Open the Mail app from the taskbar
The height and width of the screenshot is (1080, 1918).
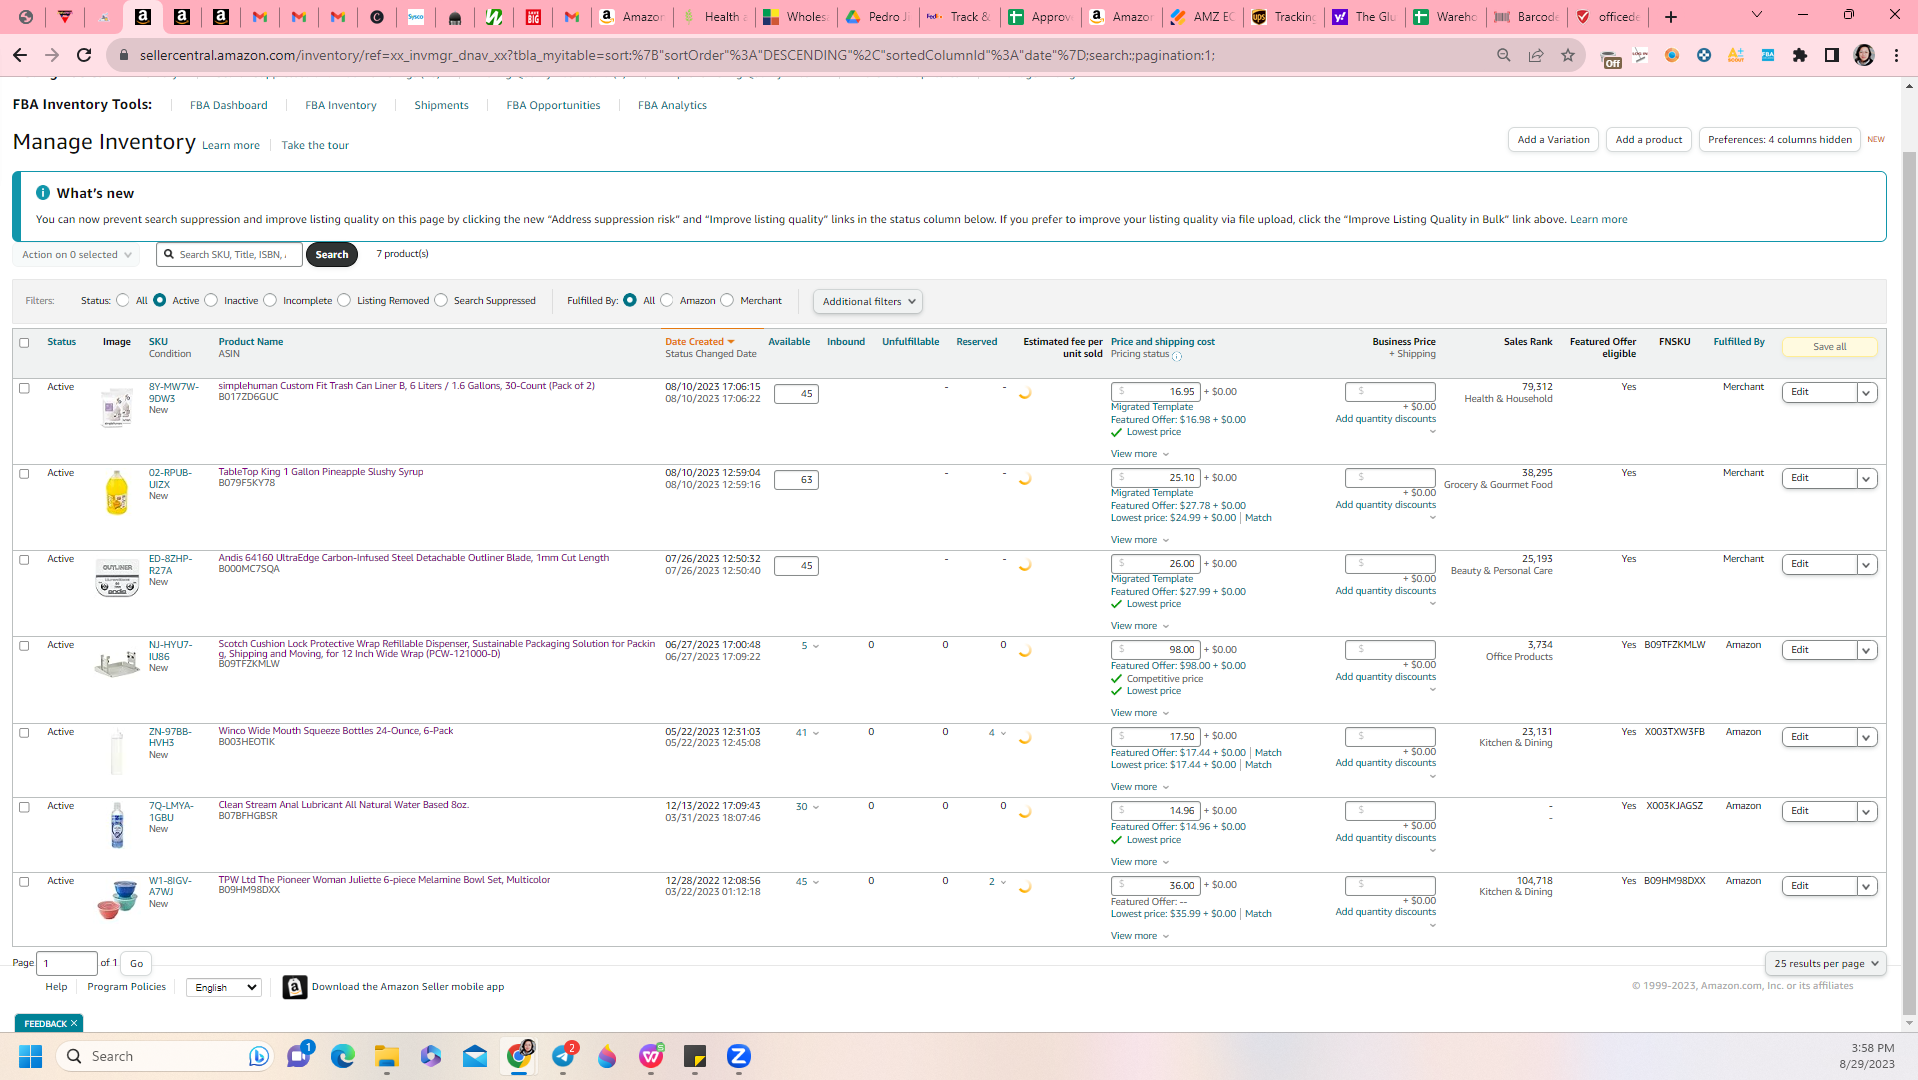475,1056
